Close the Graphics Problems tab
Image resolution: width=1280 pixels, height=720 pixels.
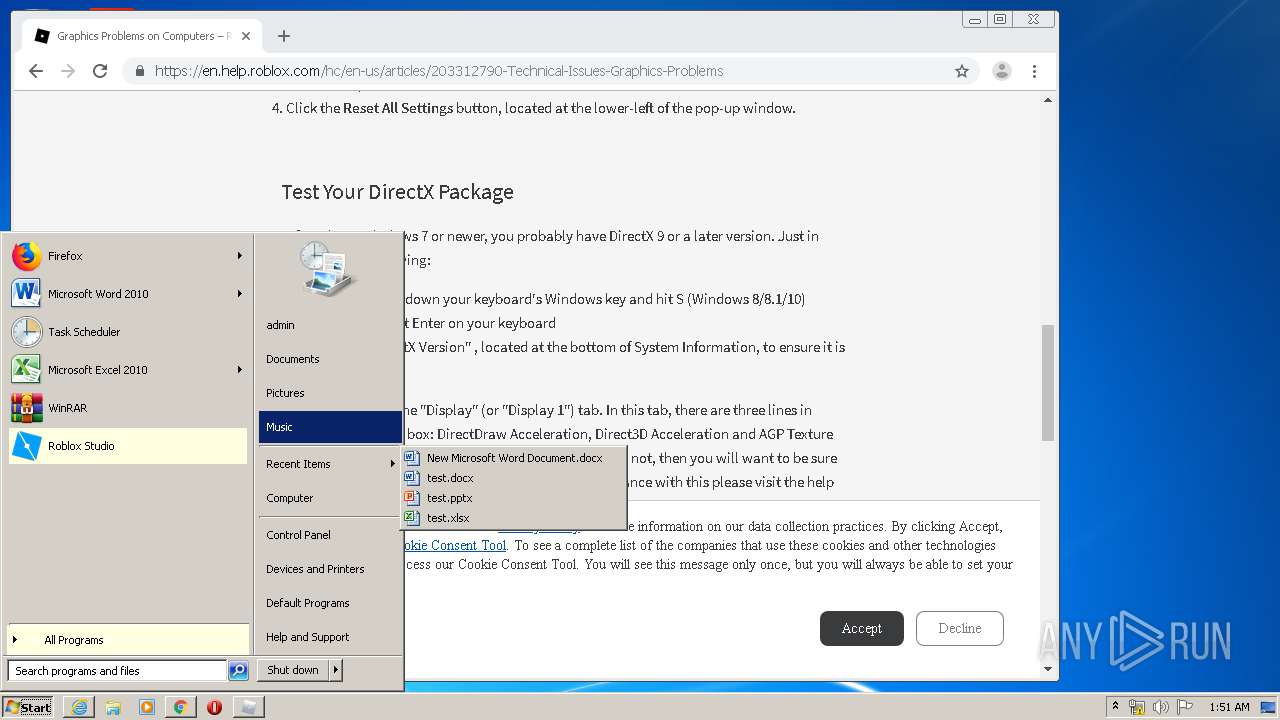246,36
